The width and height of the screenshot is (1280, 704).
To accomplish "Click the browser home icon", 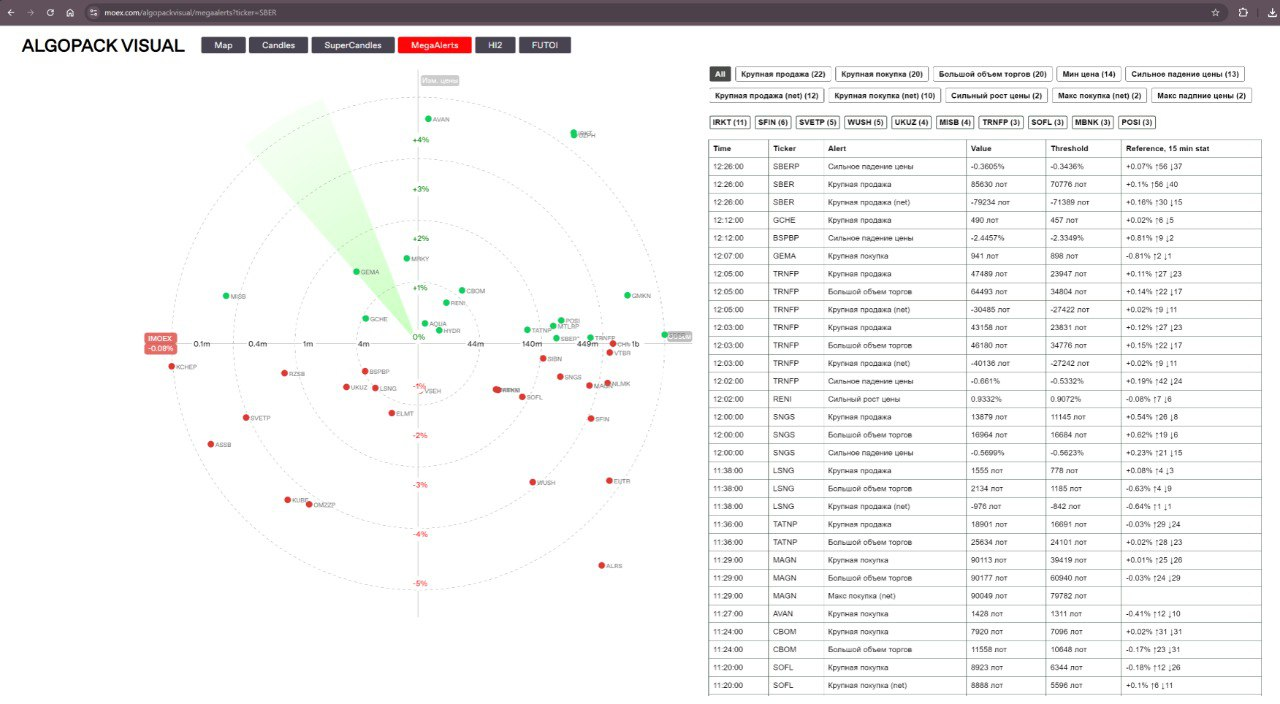I will [70, 12].
